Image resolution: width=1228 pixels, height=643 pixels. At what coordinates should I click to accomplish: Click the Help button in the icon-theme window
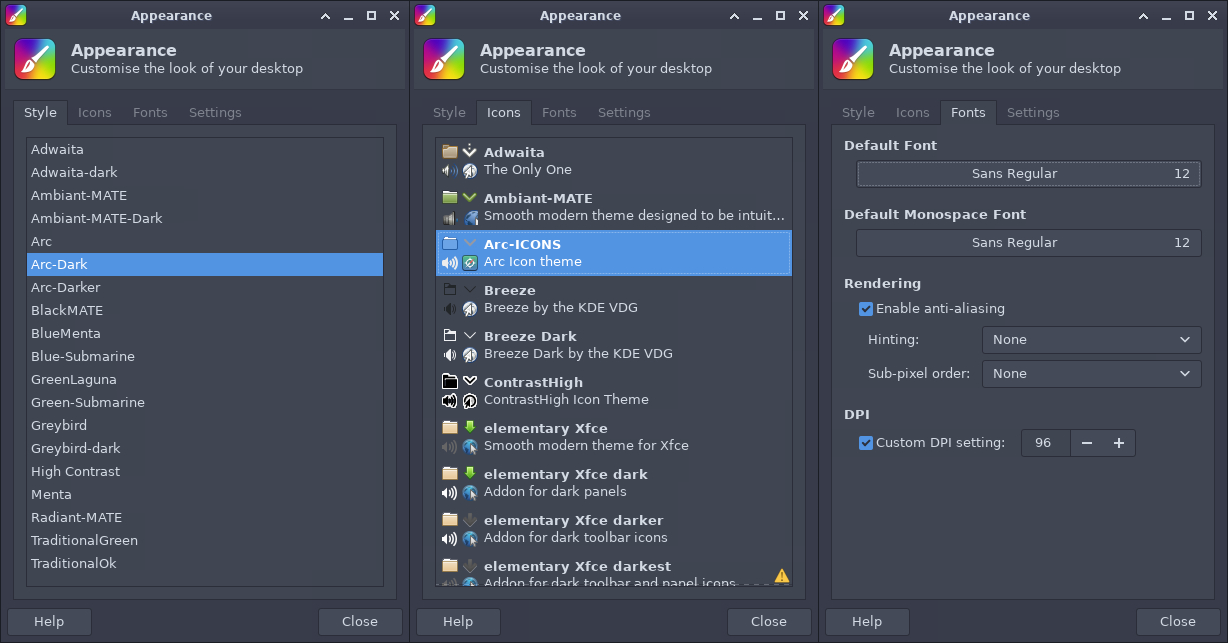pos(458,622)
